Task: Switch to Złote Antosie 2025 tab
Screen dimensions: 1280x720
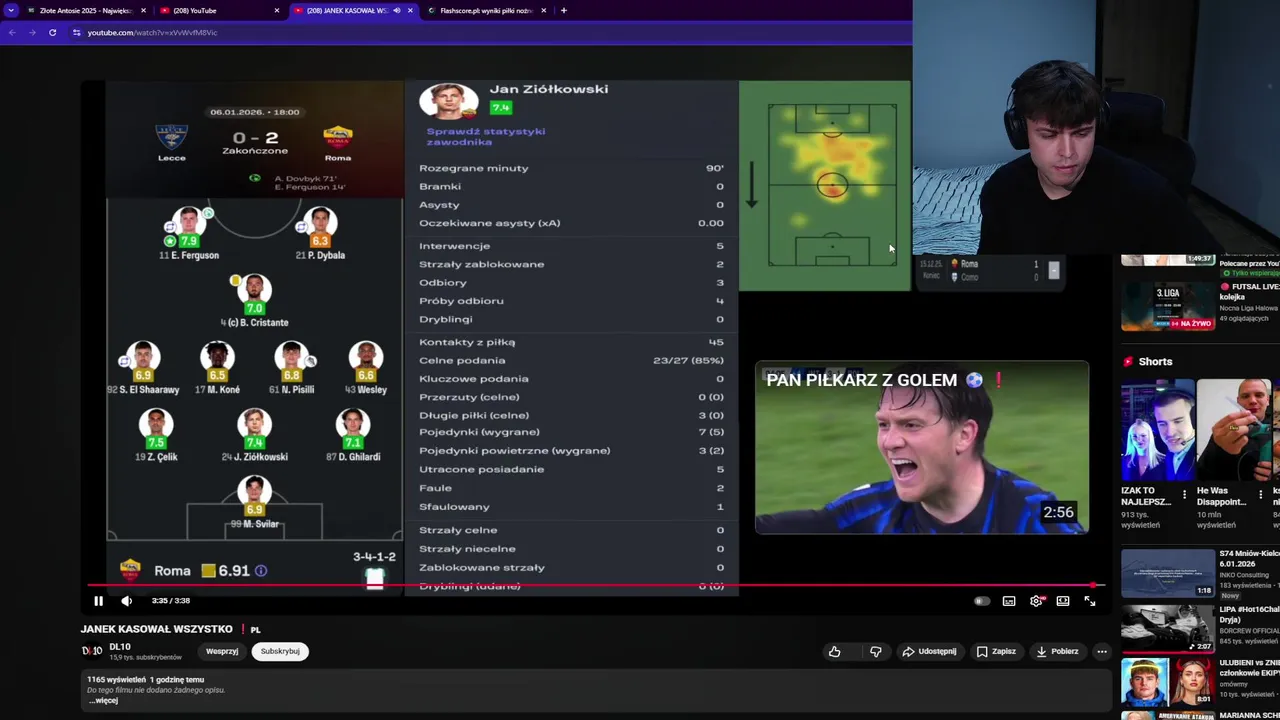Action: [x=85, y=10]
